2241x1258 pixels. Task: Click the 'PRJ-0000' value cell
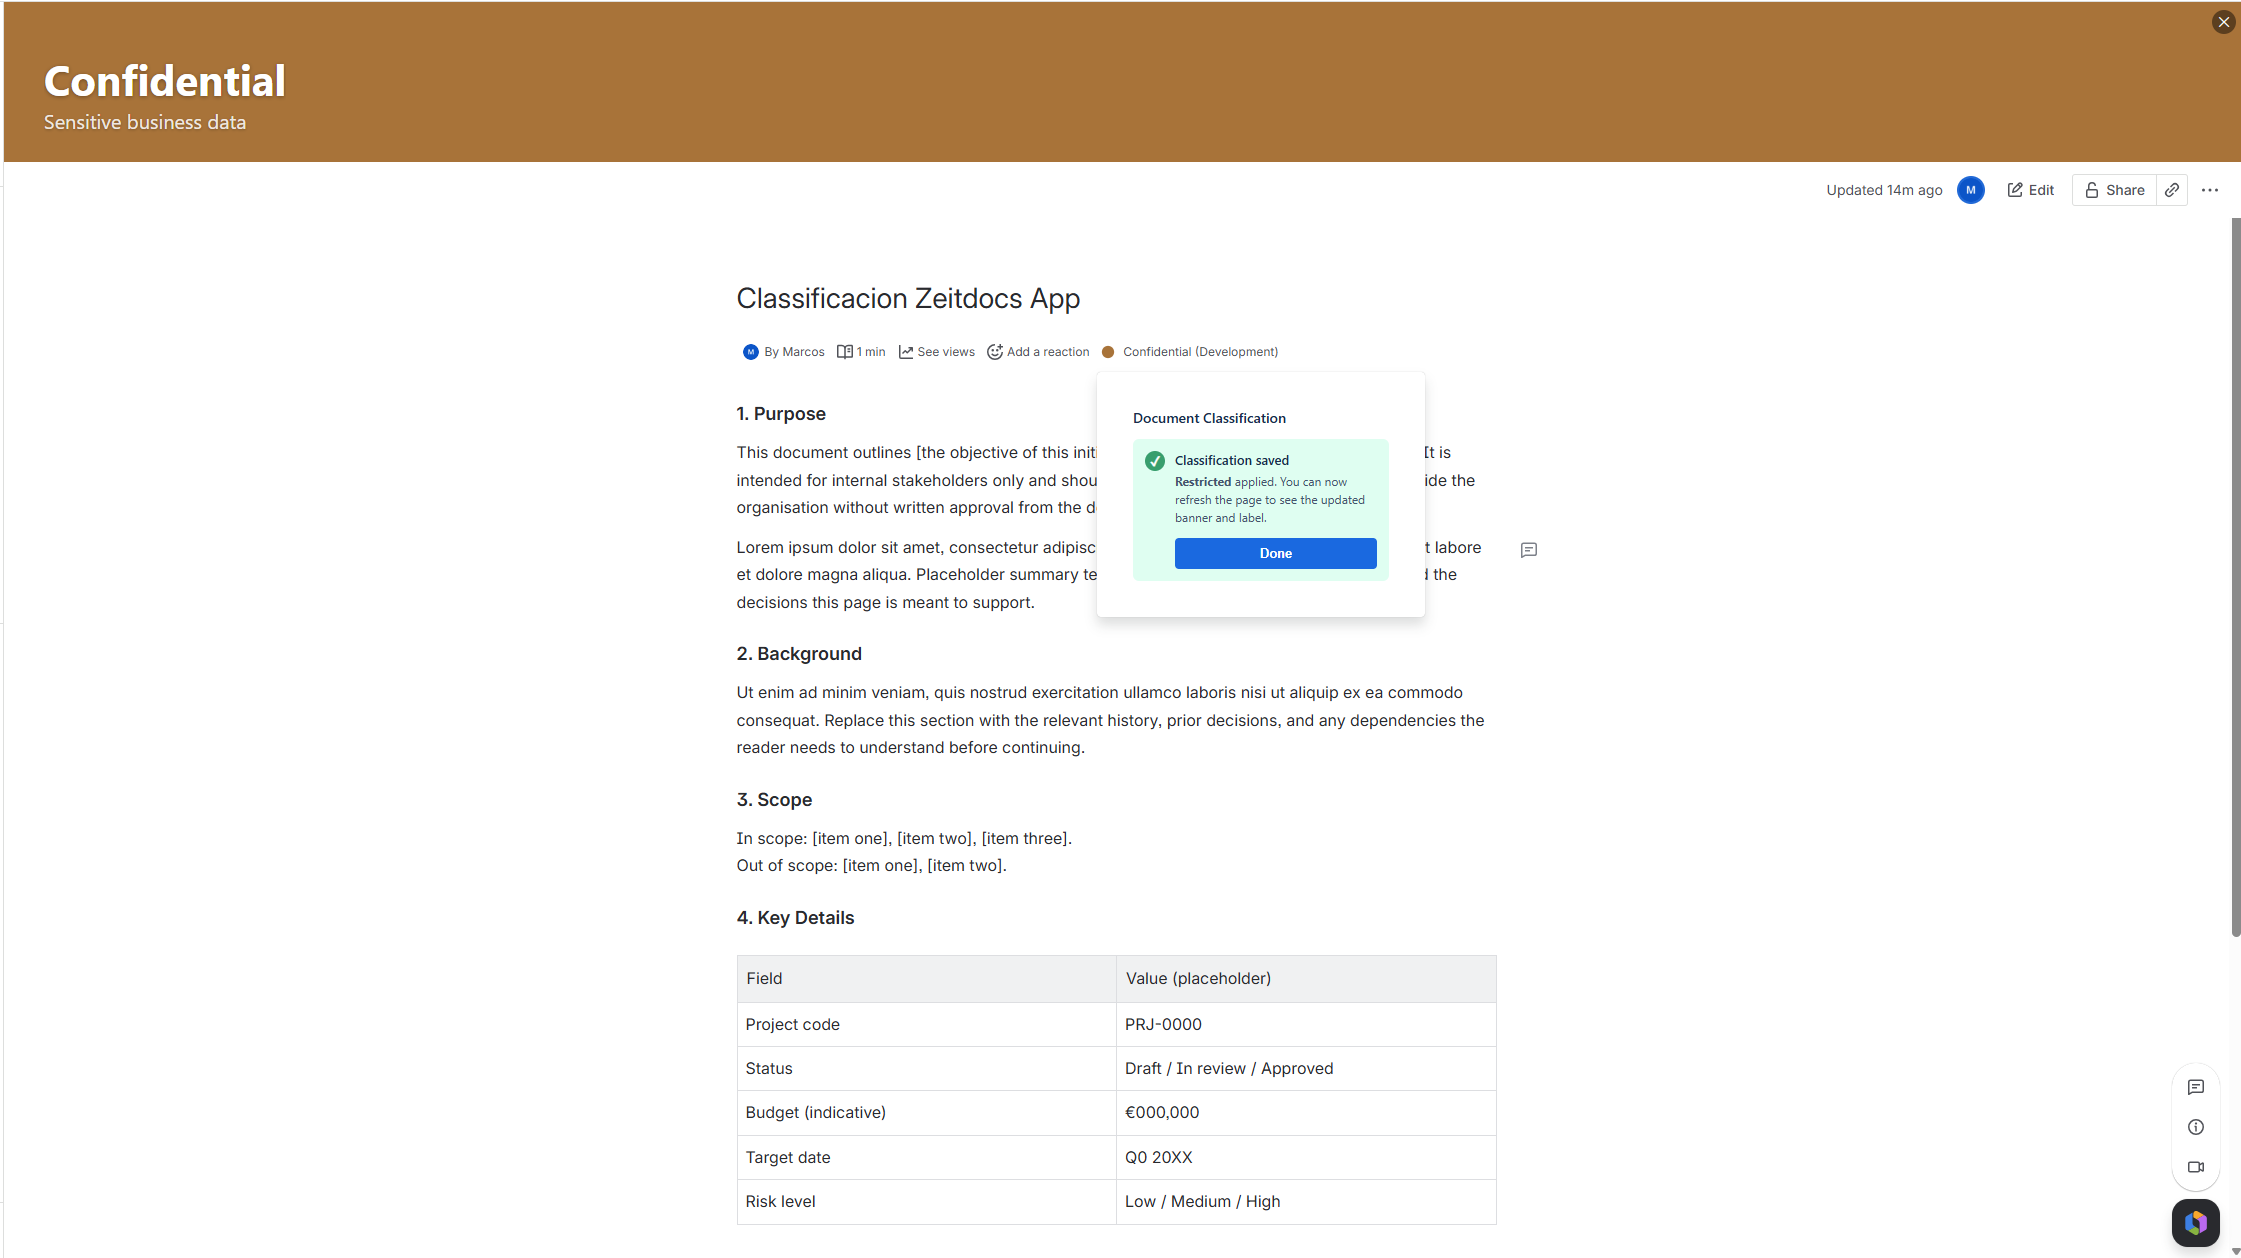(1306, 1025)
